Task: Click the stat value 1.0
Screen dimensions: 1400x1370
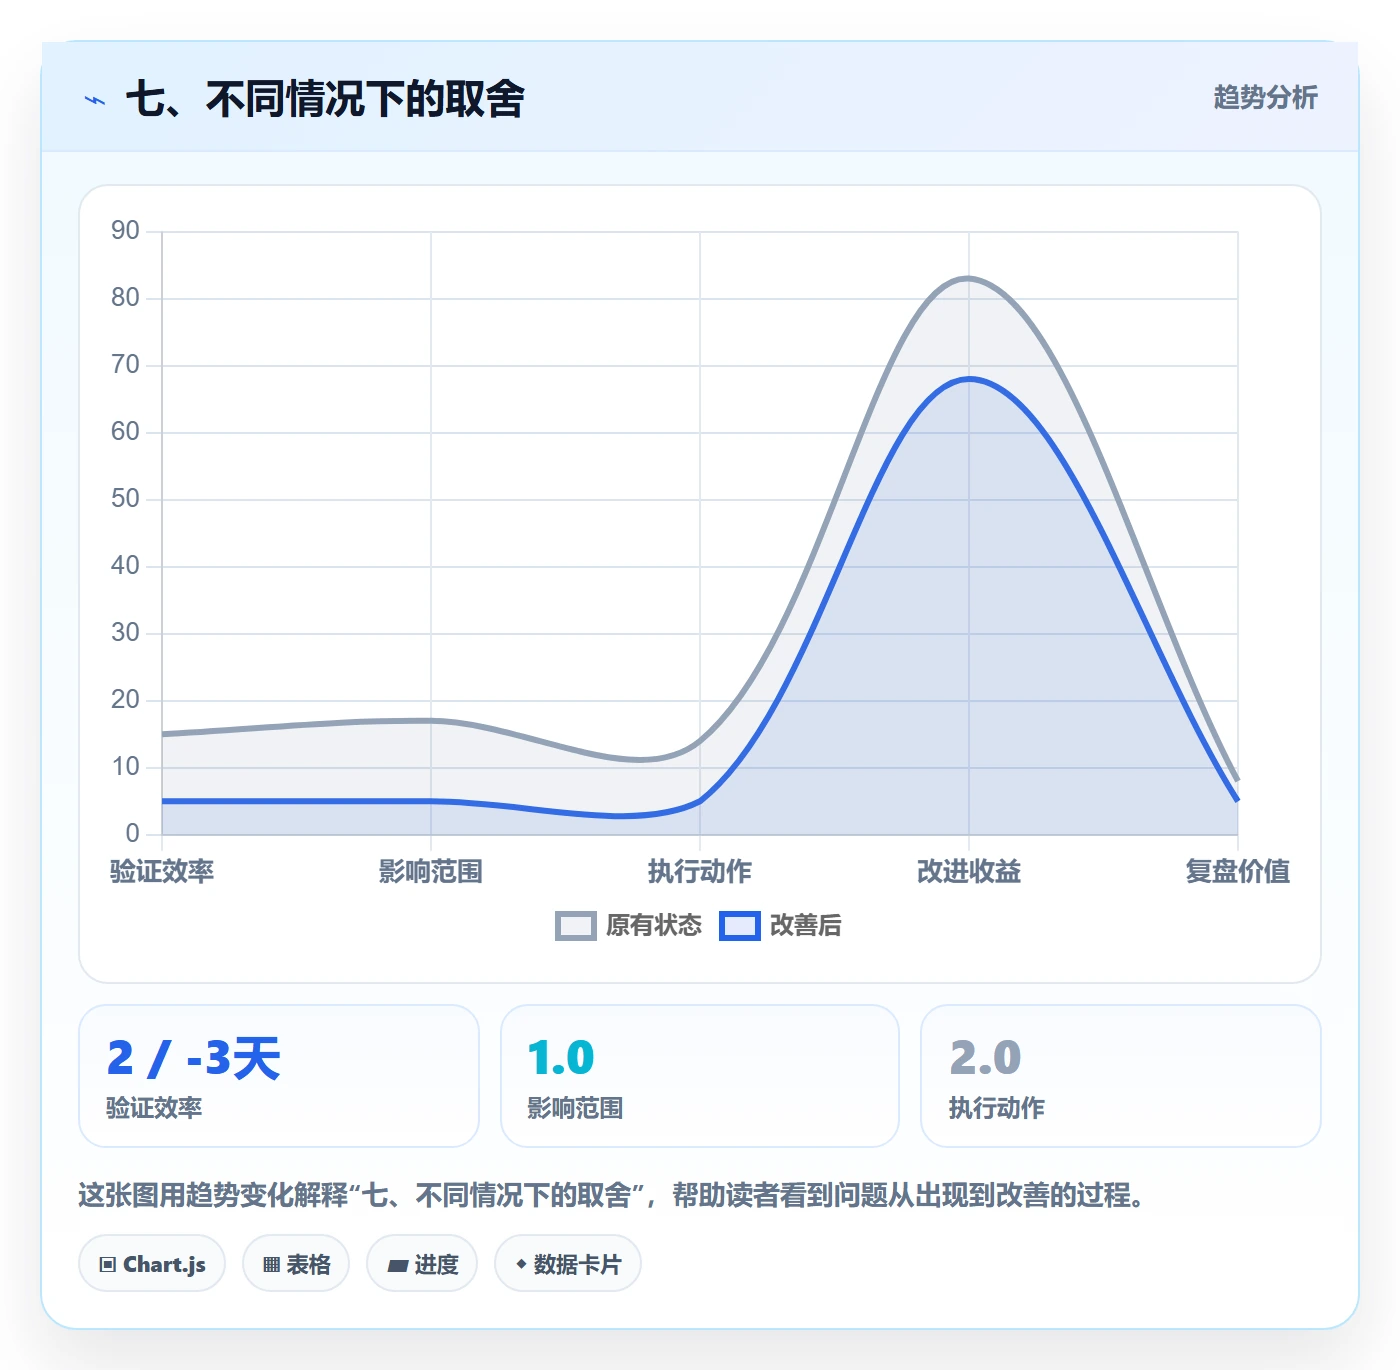Action: click(561, 1058)
